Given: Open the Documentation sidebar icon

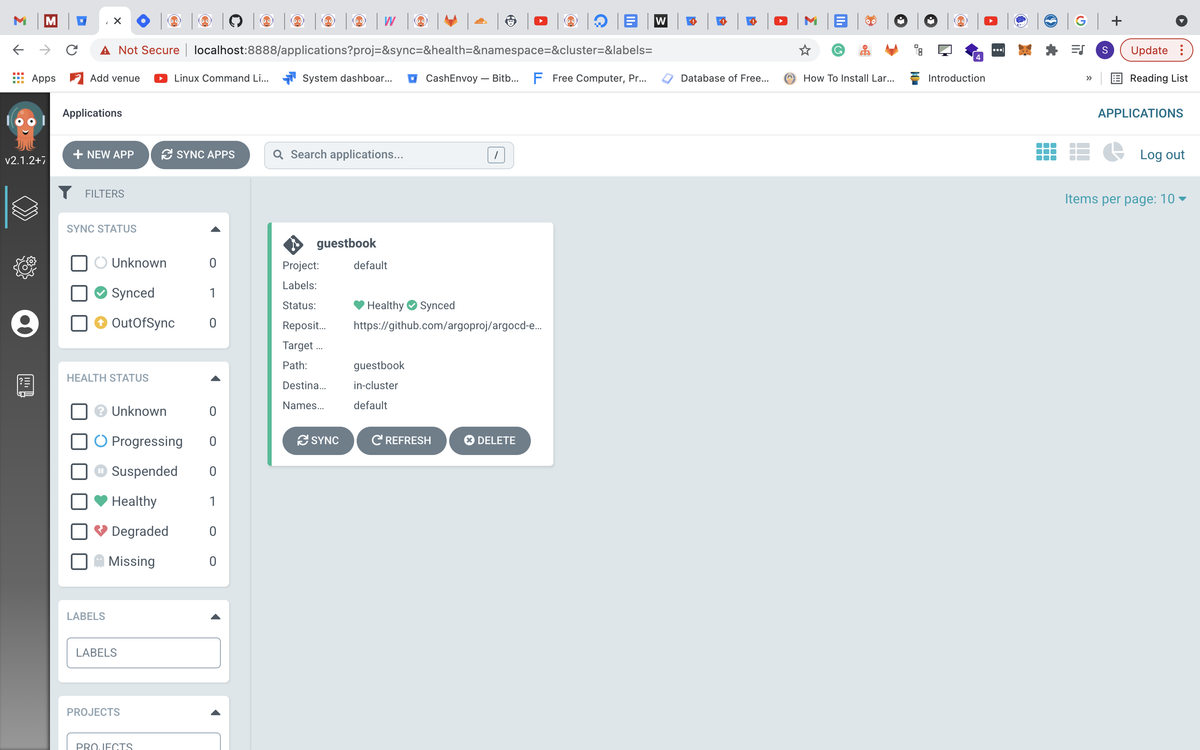Looking at the screenshot, I should (24, 383).
